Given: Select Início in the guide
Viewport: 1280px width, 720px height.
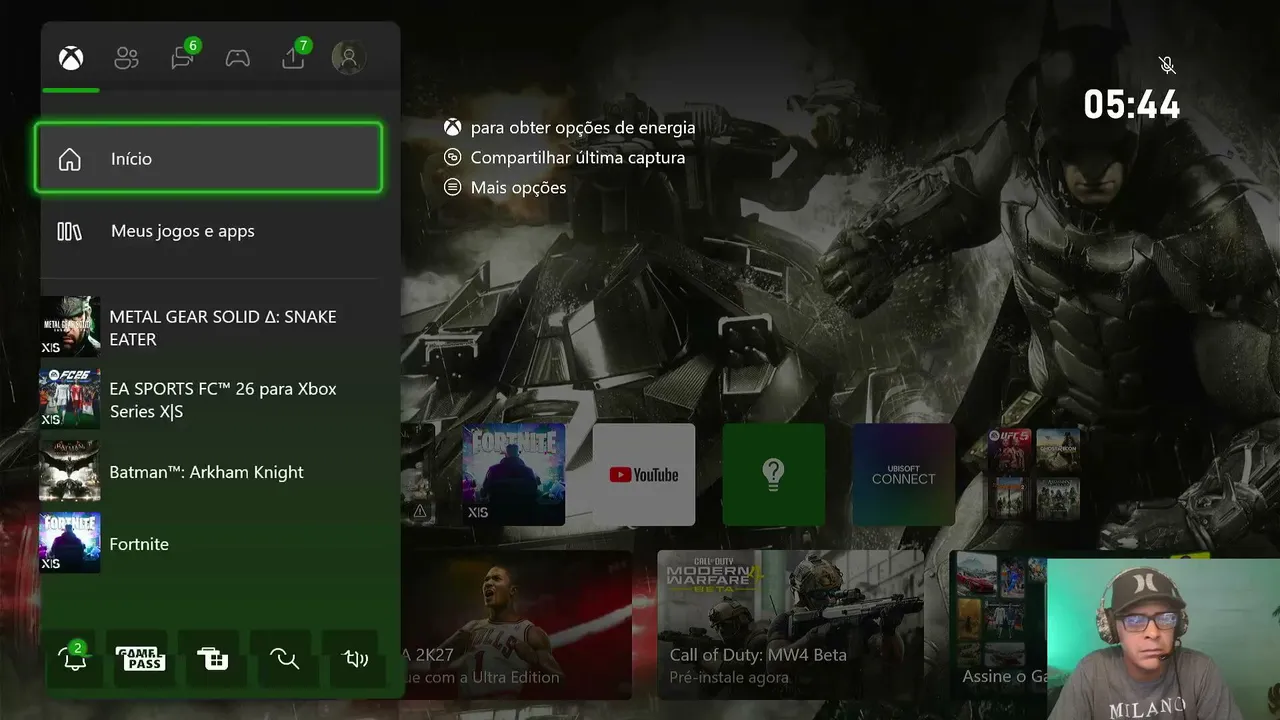Looking at the screenshot, I should tap(208, 158).
